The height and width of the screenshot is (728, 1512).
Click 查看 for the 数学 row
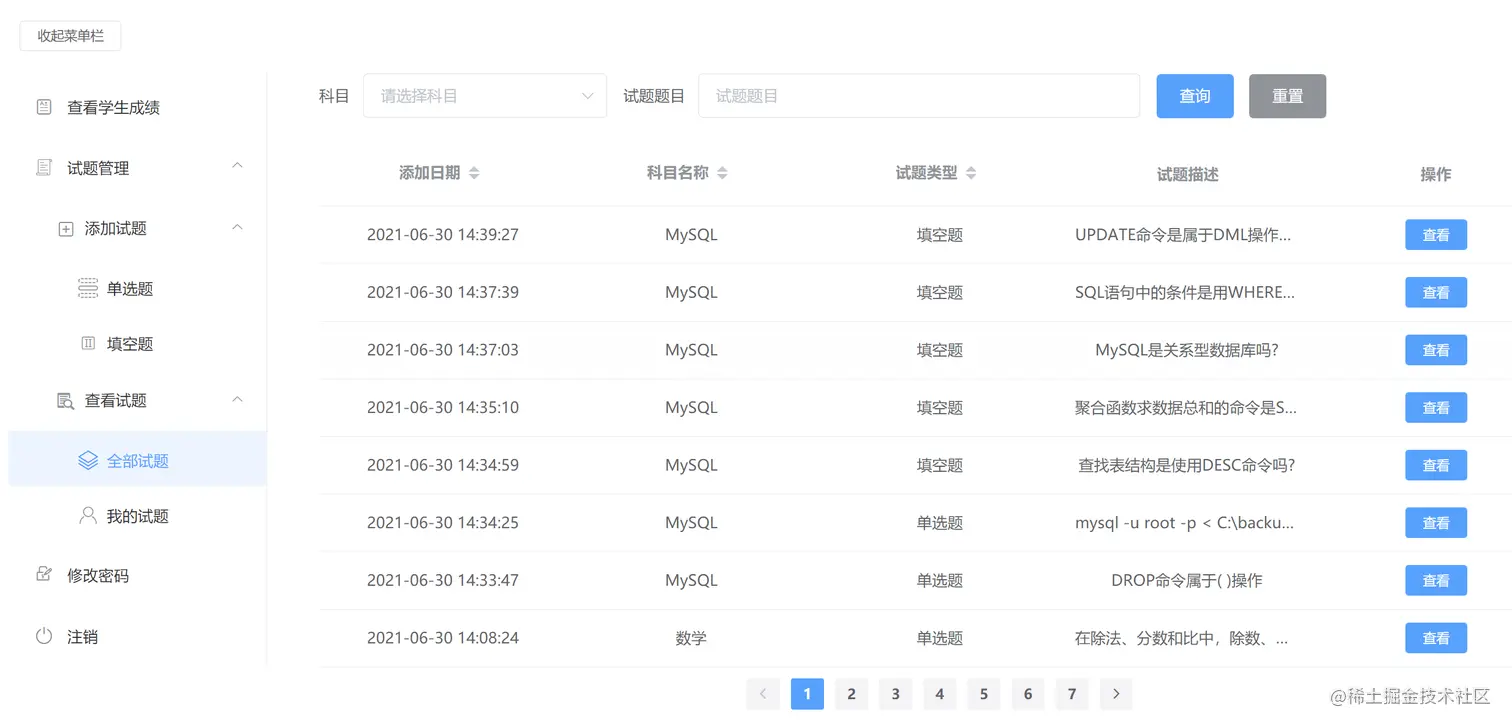[1436, 638]
